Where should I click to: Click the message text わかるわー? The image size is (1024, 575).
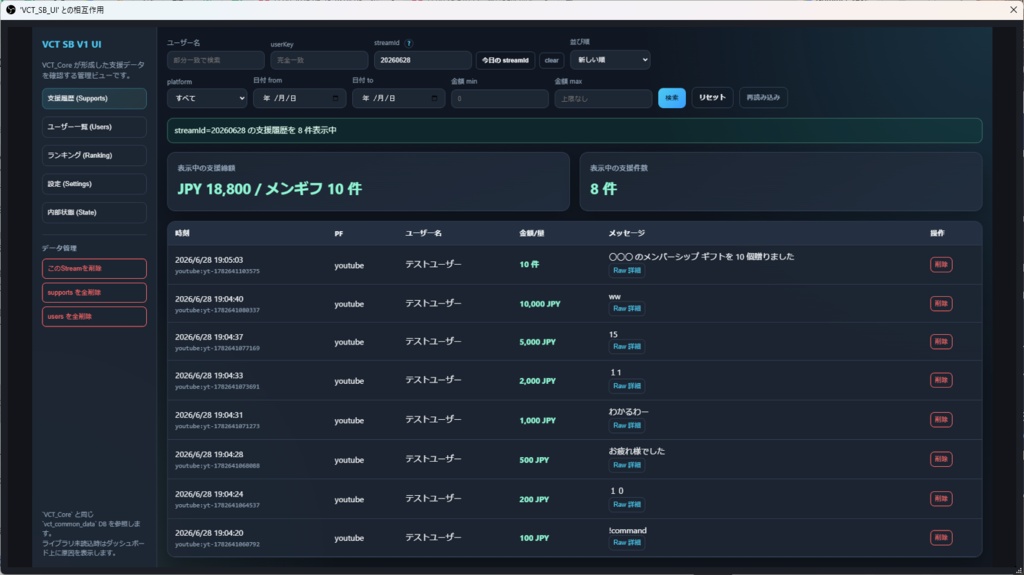pyautogui.click(x=629, y=412)
